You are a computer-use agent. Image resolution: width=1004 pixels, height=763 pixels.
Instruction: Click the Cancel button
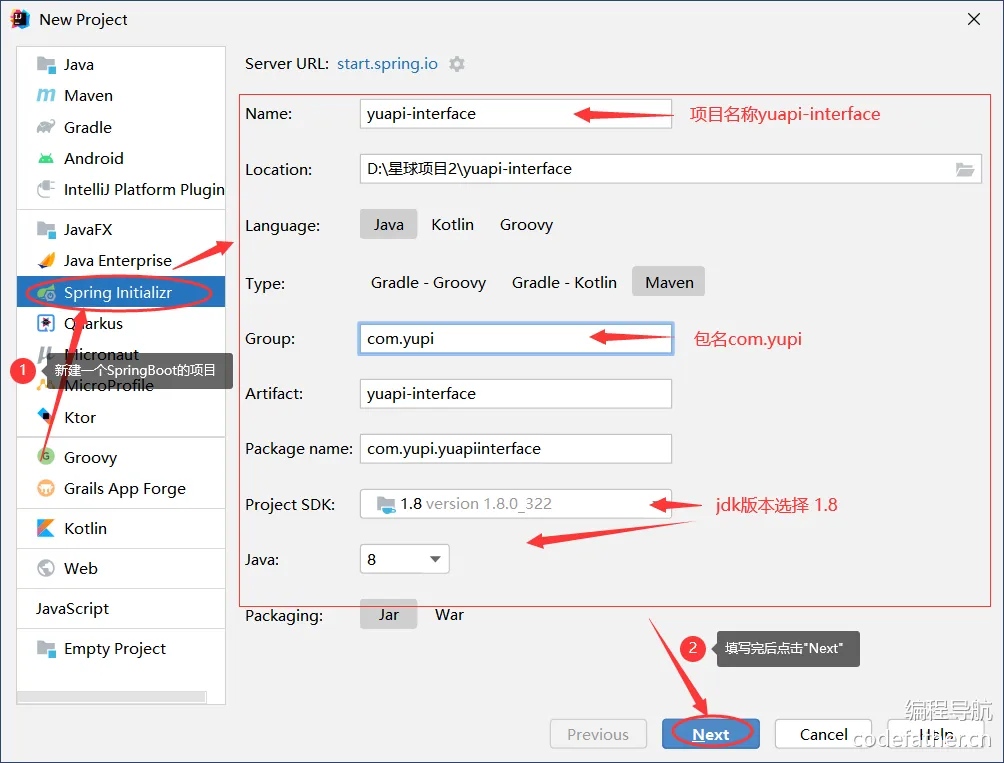click(x=823, y=734)
